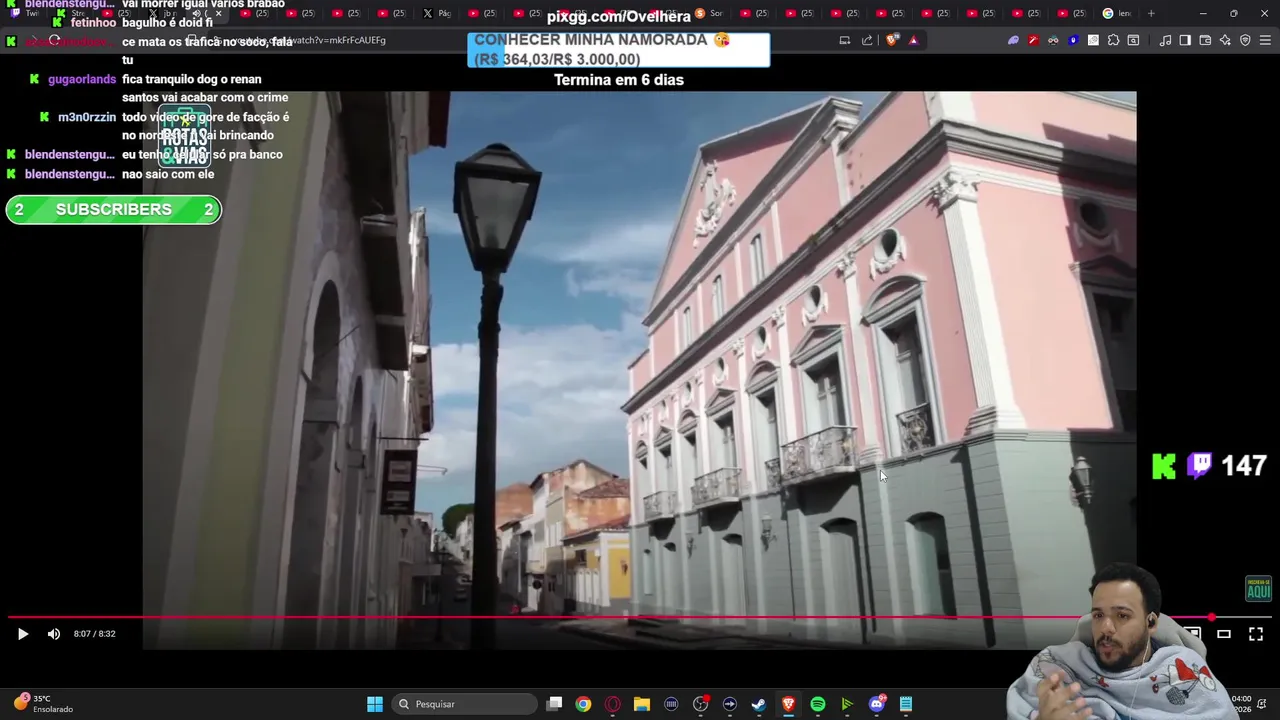Toggle the browser sidebar panel
Screen dimensions: 1280x720
click(x=1185, y=40)
